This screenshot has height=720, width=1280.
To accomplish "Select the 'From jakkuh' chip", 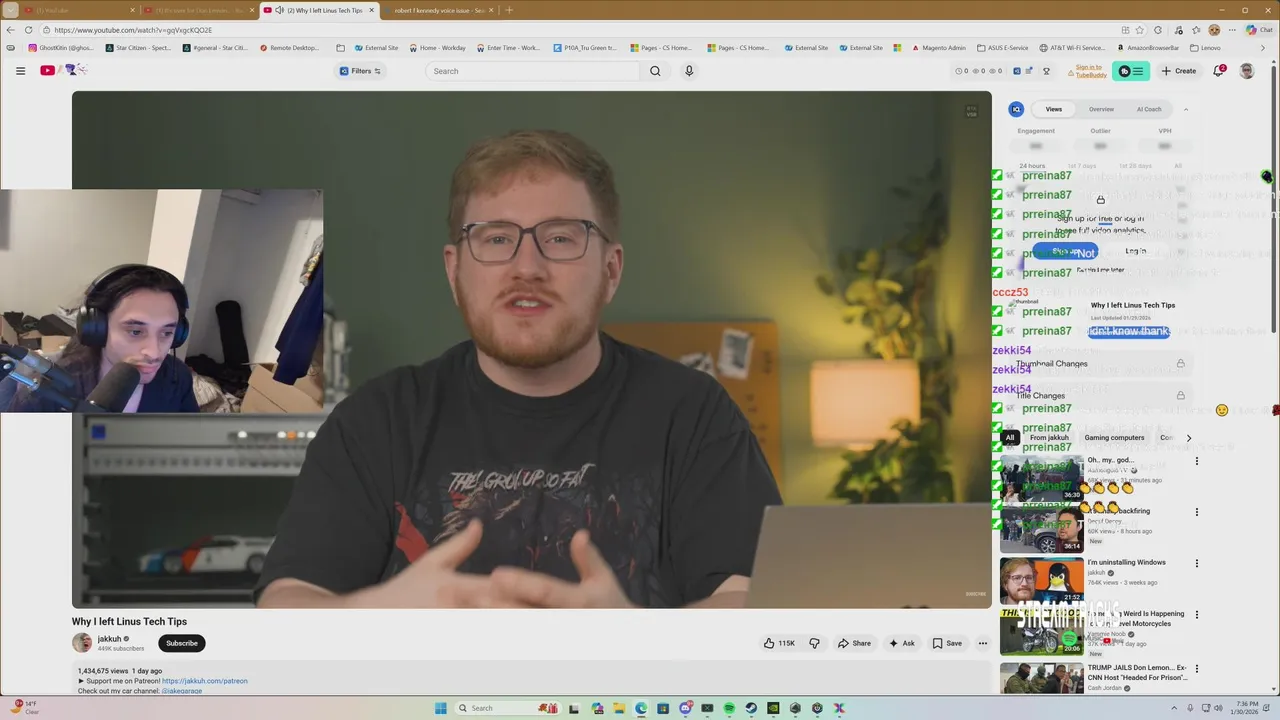I will pyautogui.click(x=1049, y=438).
